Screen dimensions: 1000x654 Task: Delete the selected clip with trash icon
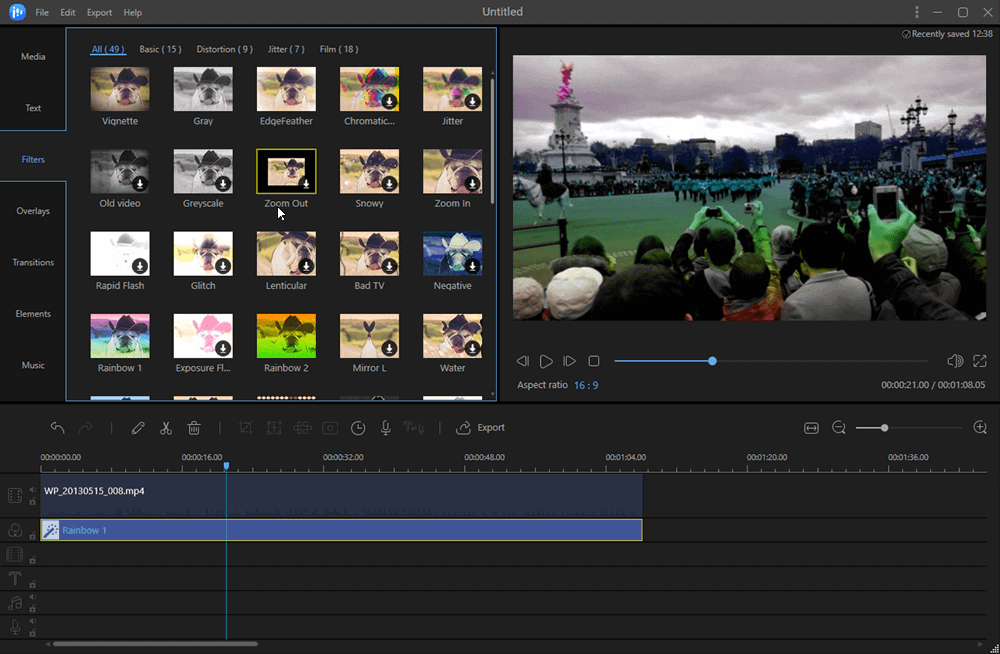click(193, 428)
